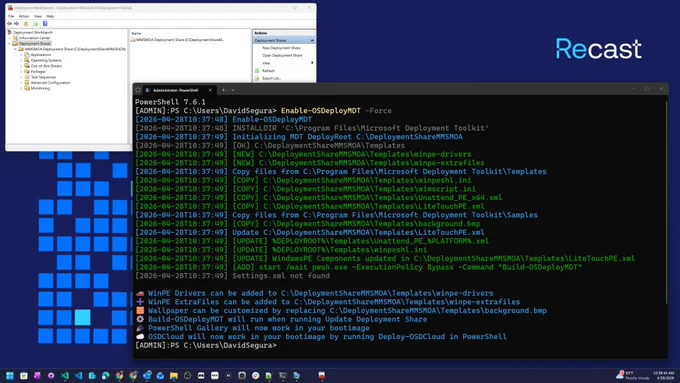Open the red Deployment Workbench taskbar icon
The height and width of the screenshot is (383, 680).
[x=322, y=376]
